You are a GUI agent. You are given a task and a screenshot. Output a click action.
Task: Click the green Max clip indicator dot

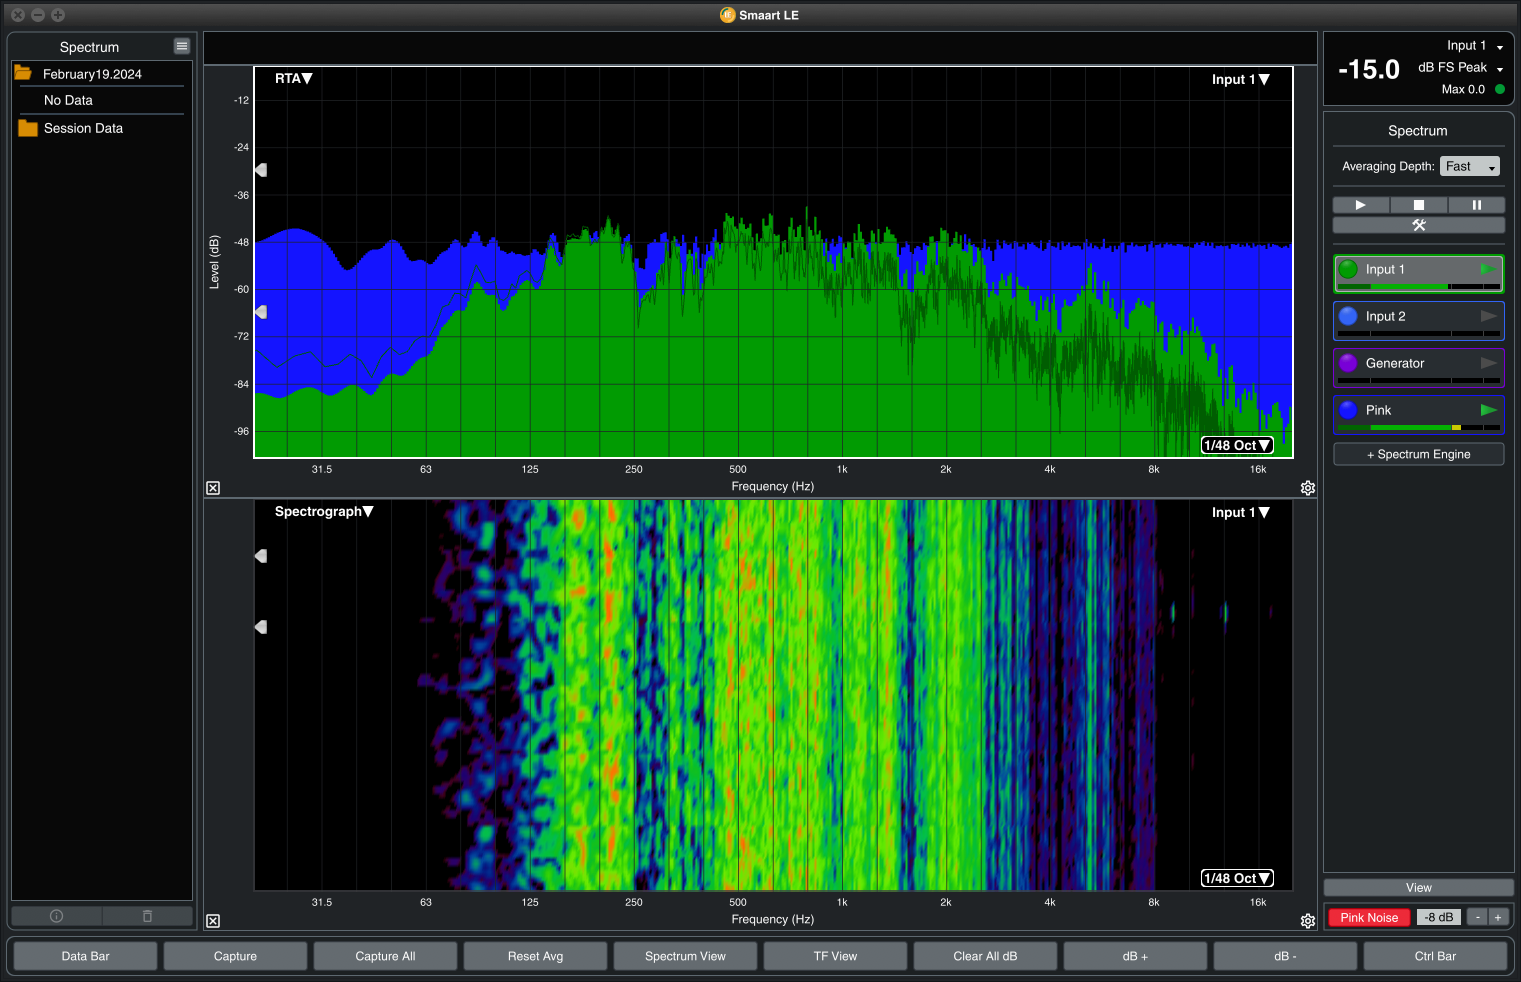(x=1499, y=89)
